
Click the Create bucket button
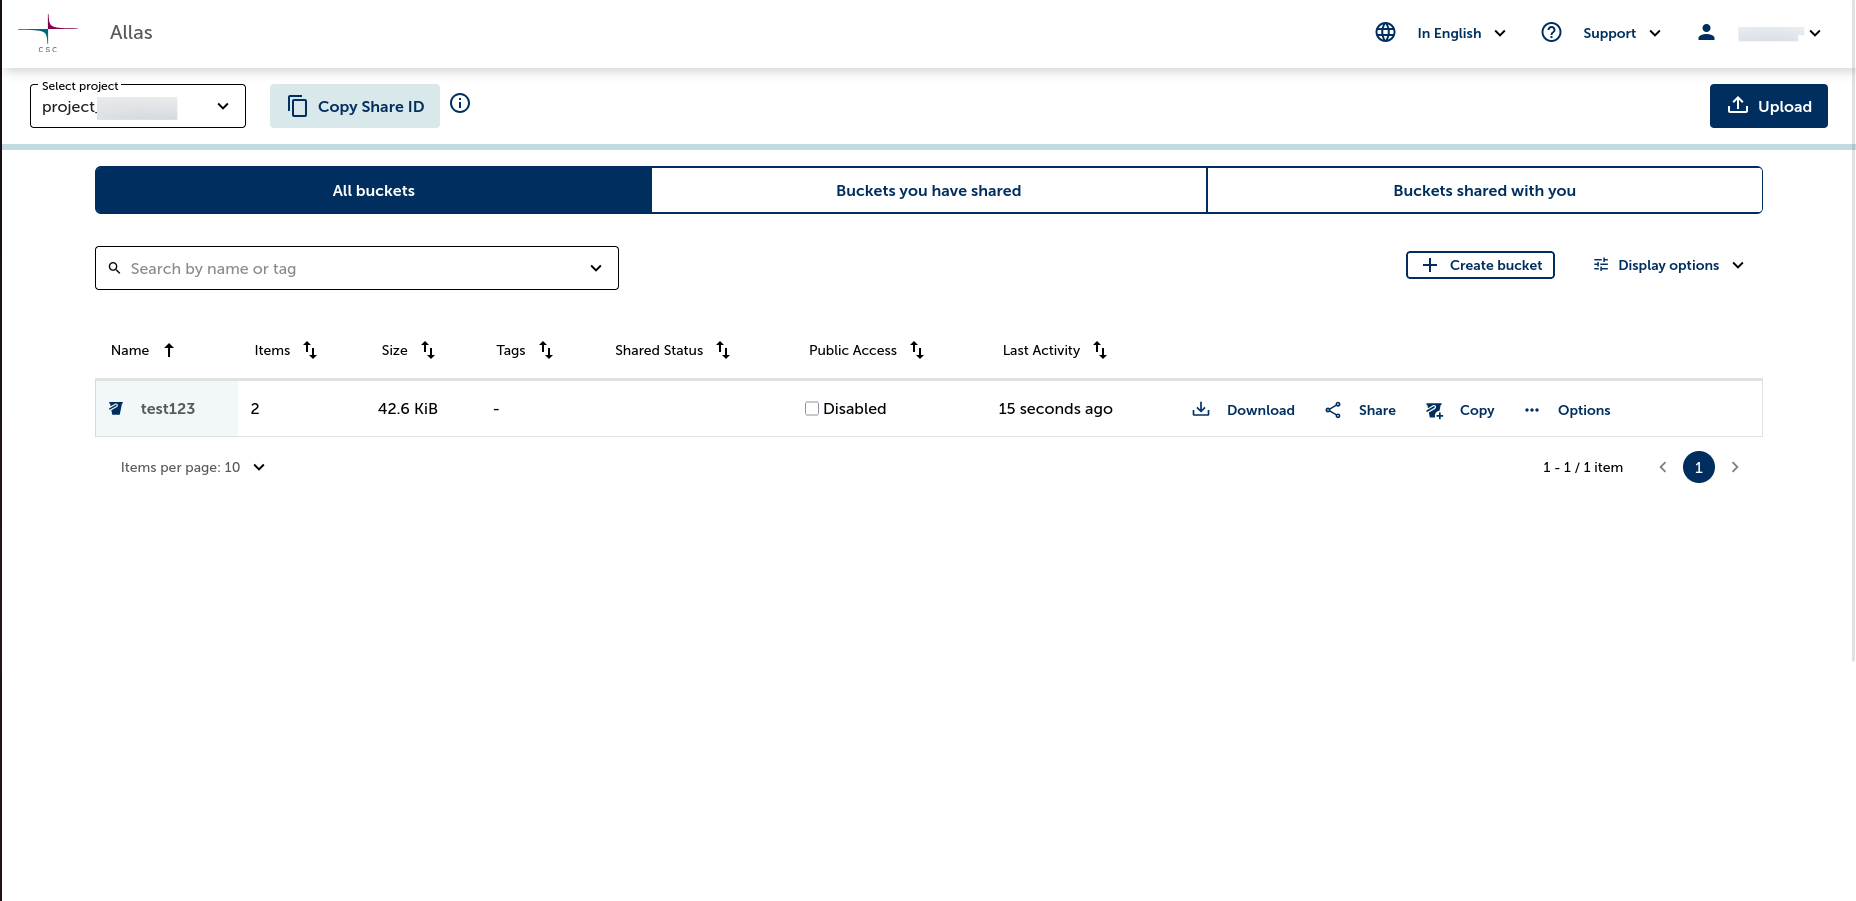(1480, 265)
